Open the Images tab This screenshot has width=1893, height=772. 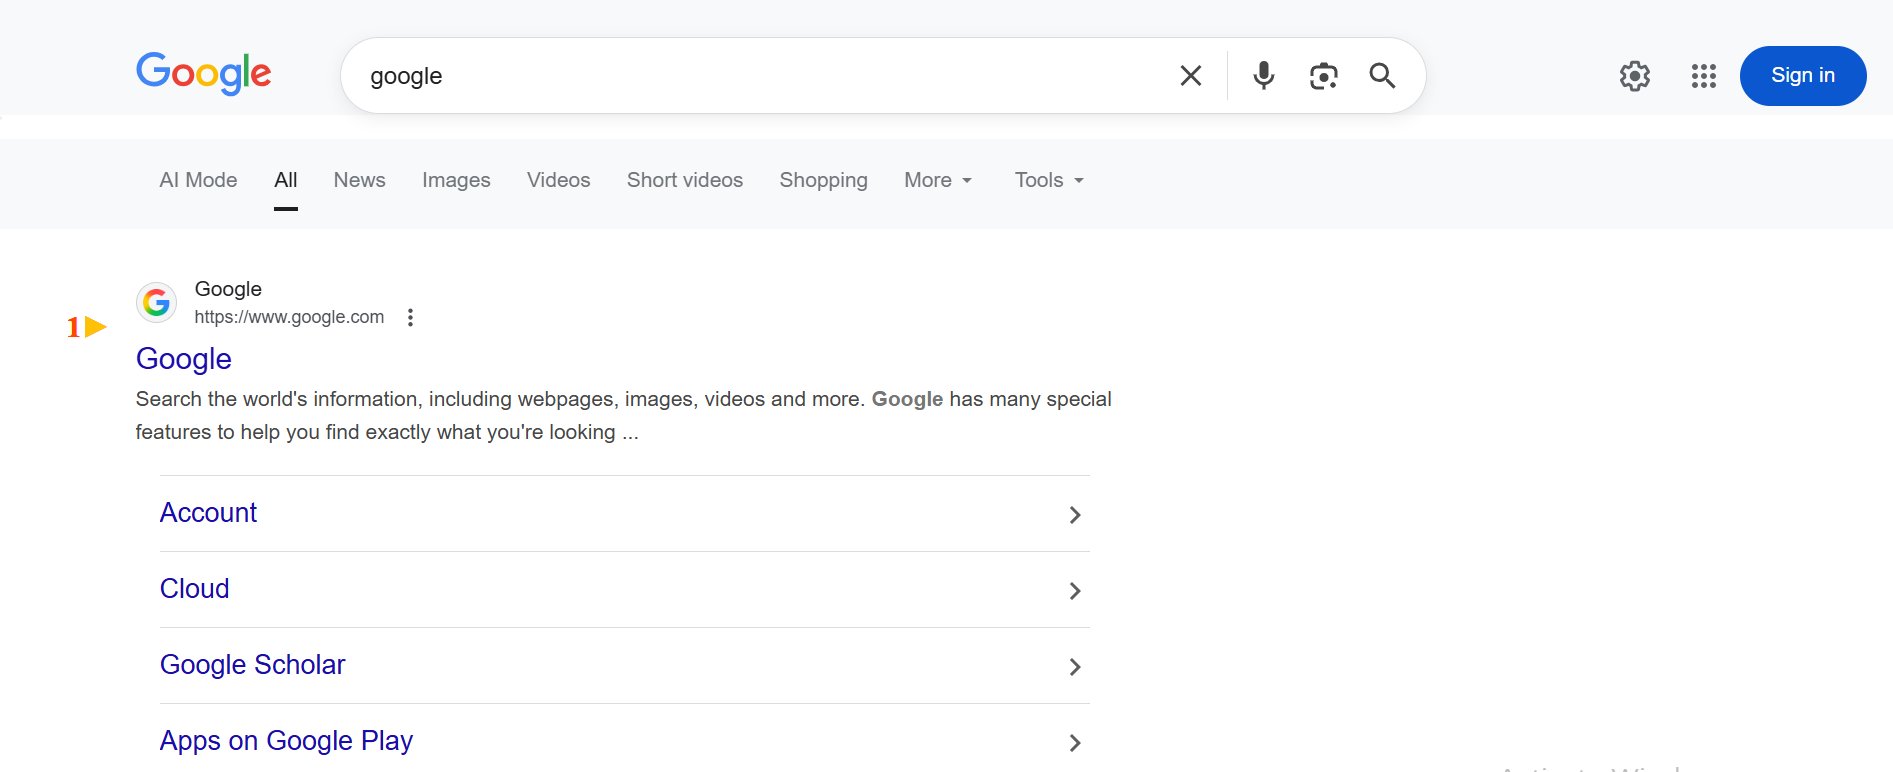coord(456,180)
